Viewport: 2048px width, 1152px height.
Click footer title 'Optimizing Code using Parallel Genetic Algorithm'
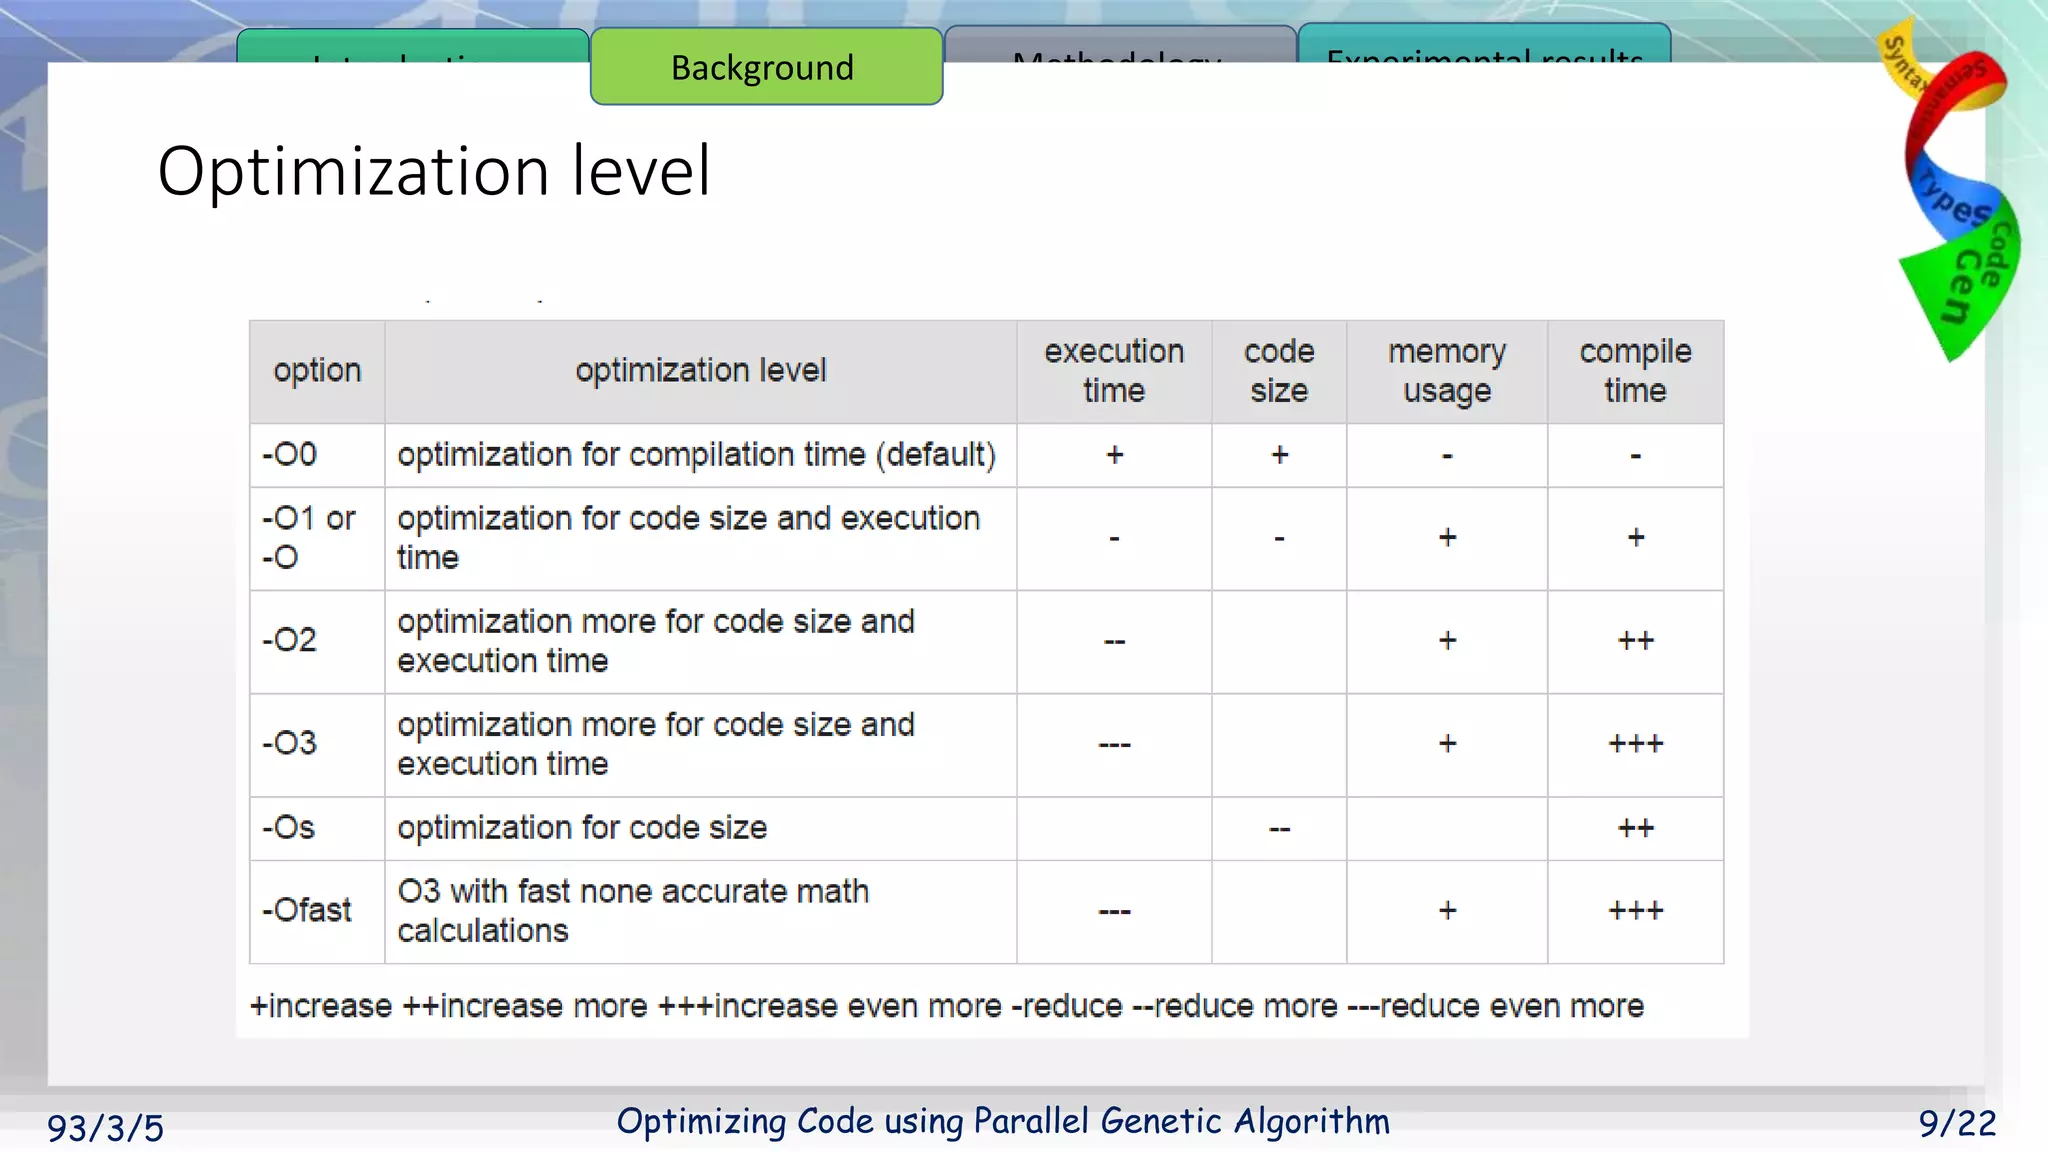coord(1003,1122)
